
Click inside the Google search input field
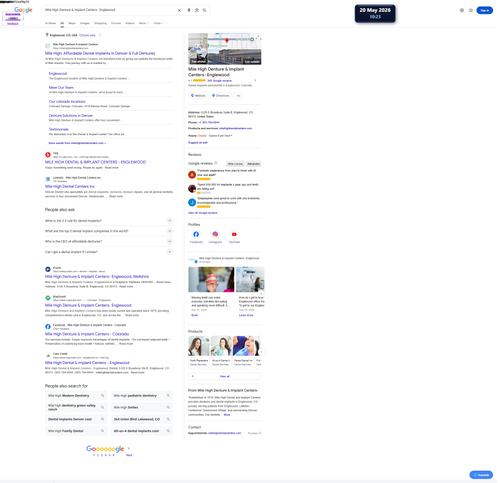tap(110, 10)
